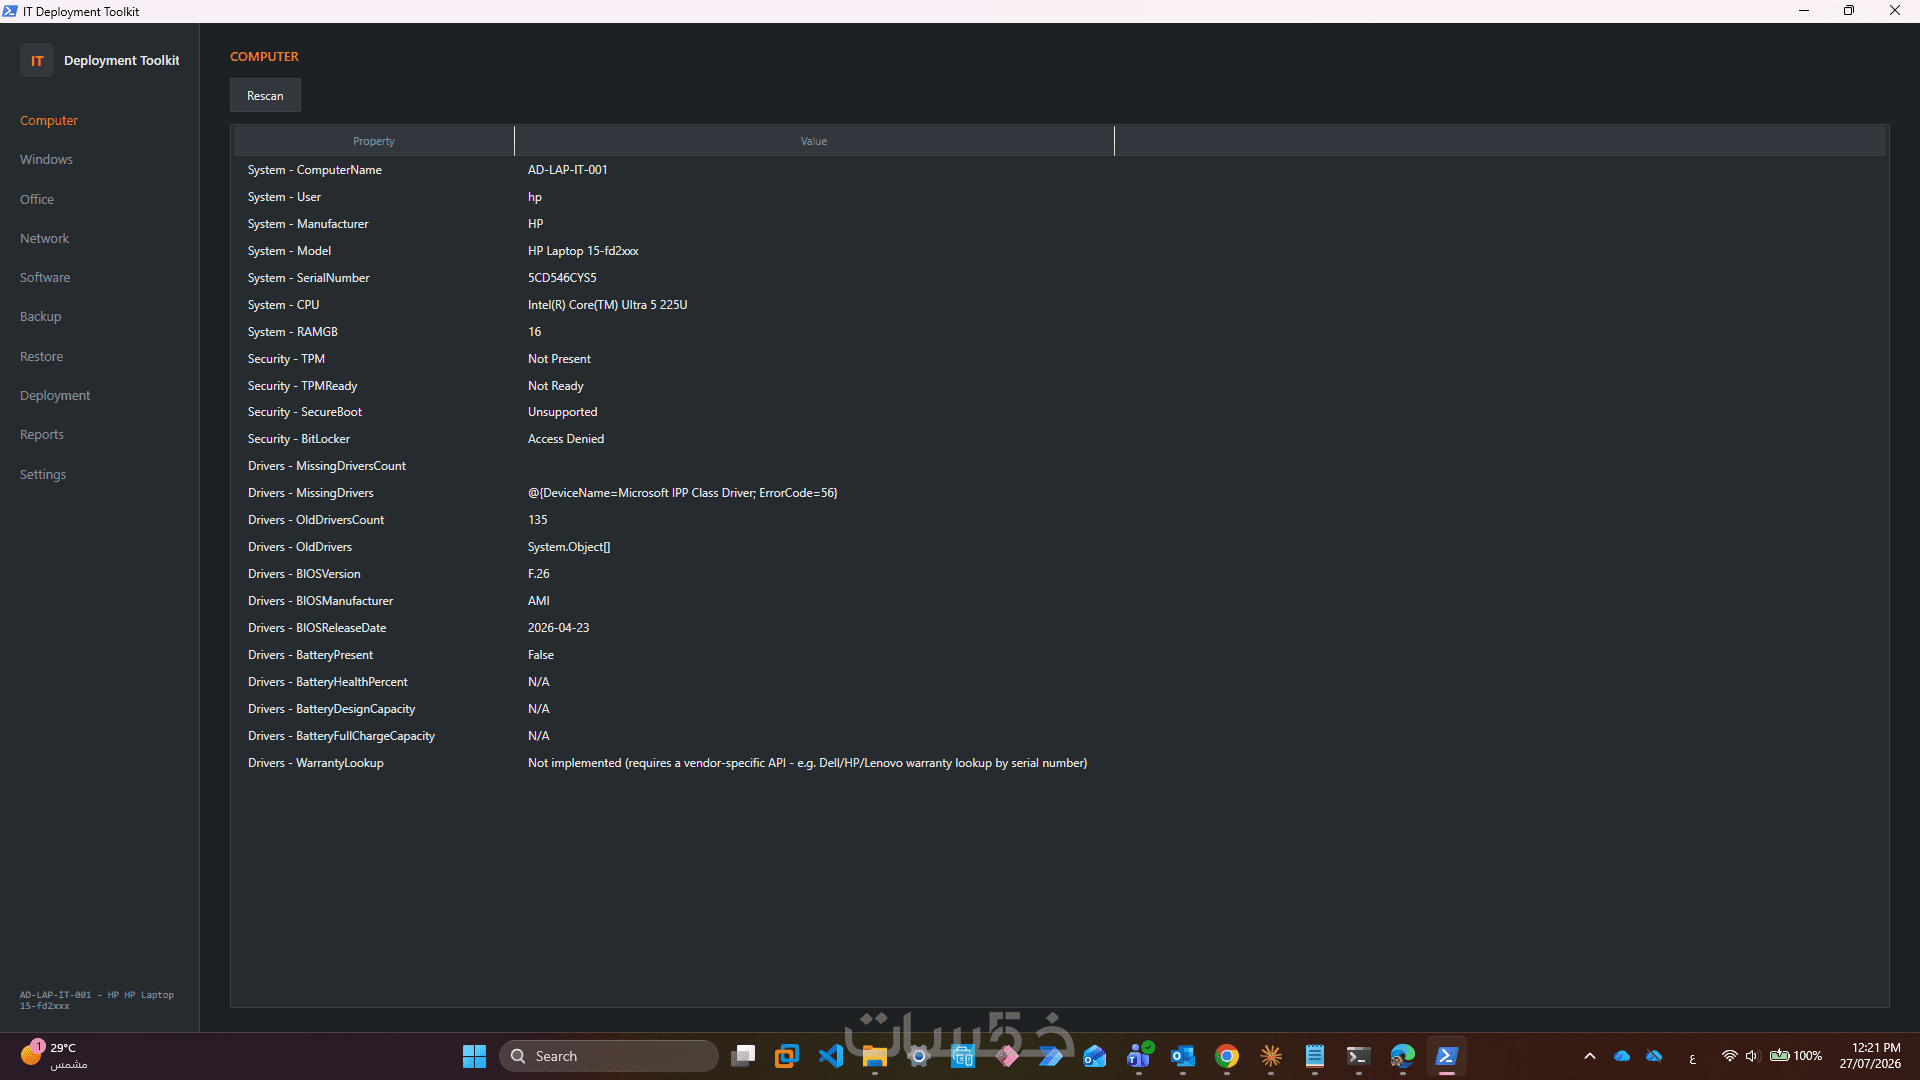Screen dimensions: 1920x1080
Task: Click the HP Laptop 15-fd2xxx model value
Action: tap(583, 251)
